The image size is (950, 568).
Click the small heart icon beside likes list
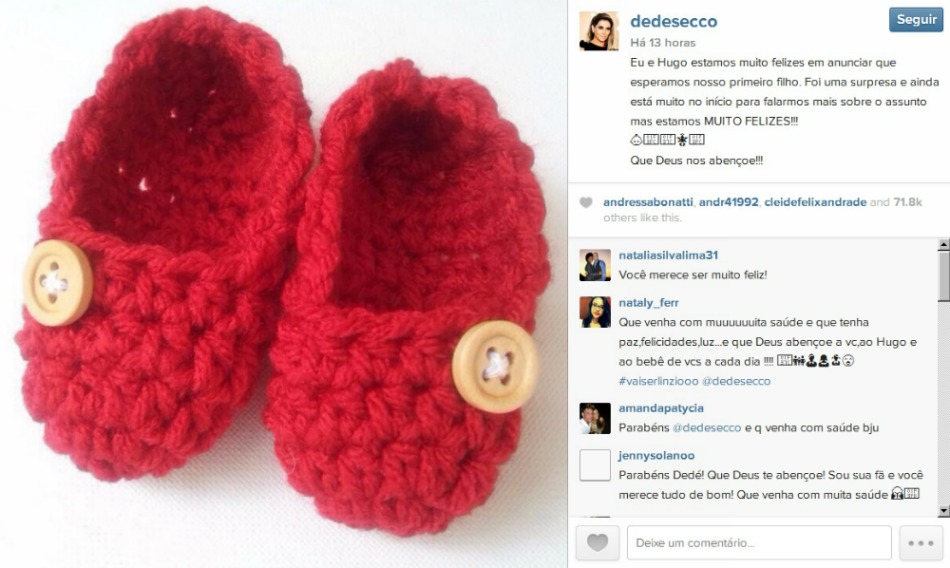point(586,202)
